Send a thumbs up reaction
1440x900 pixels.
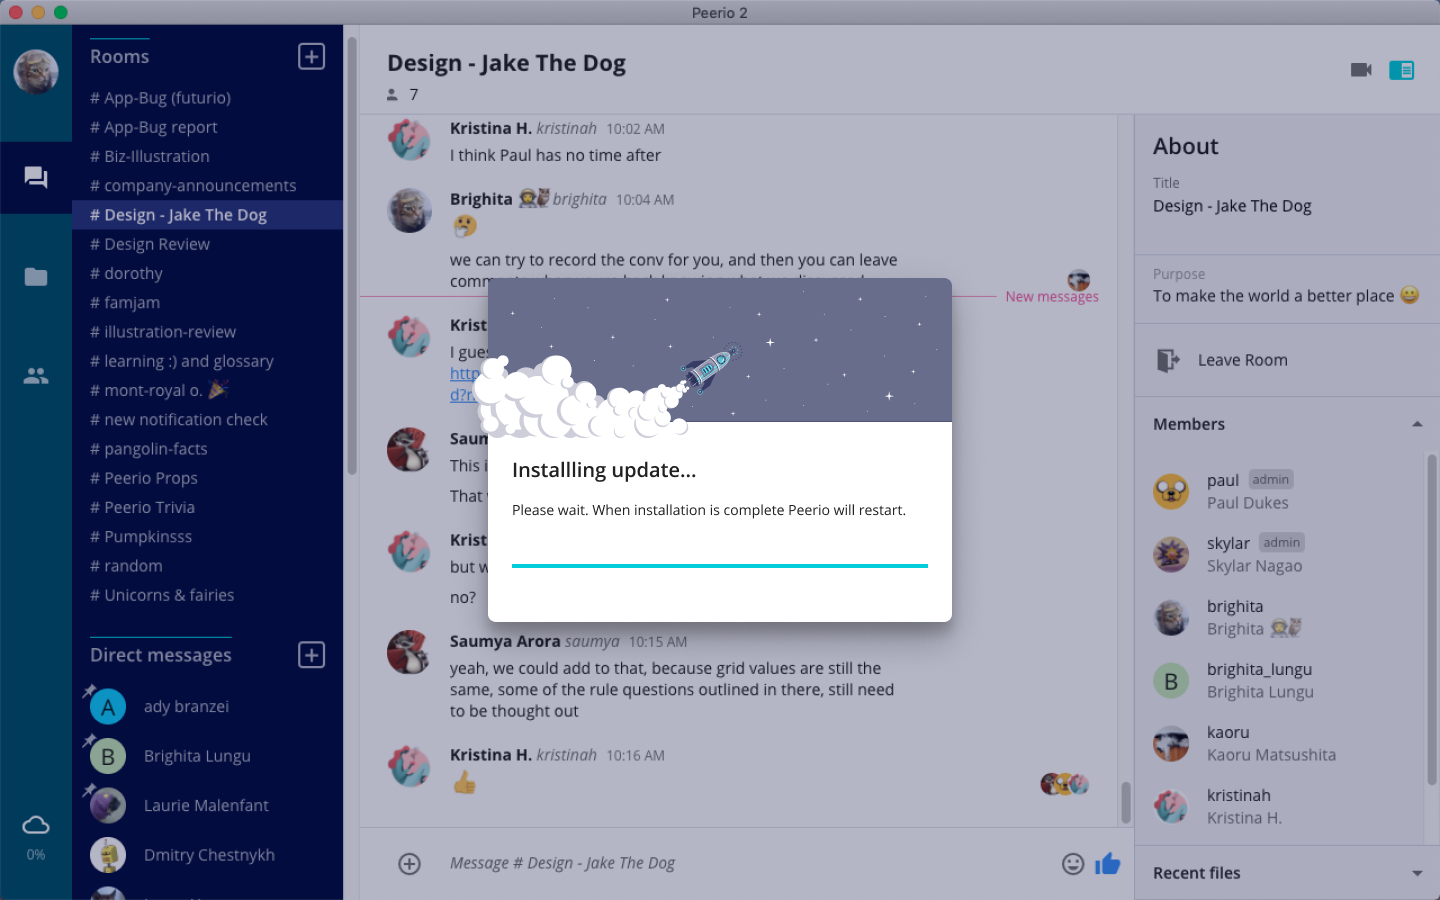tap(1108, 864)
